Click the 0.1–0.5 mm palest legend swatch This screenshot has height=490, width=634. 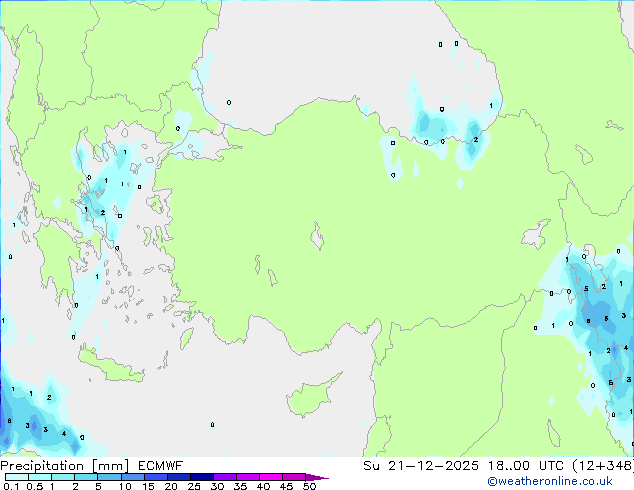[x=17, y=477]
